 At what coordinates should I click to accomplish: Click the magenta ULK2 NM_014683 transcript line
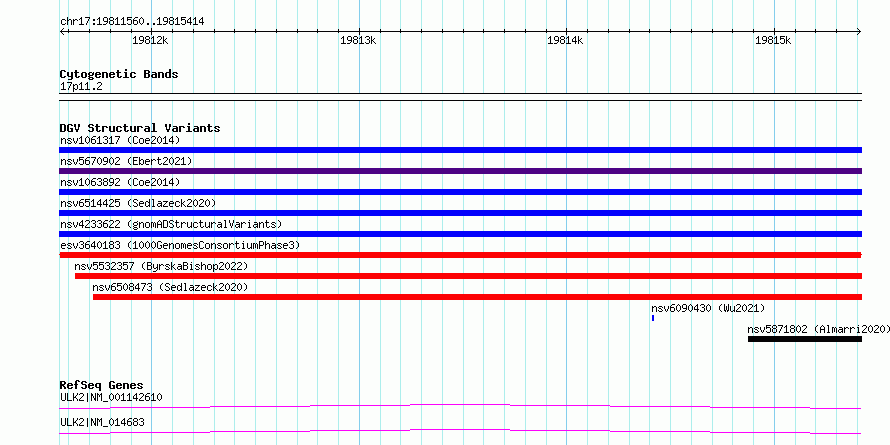tap(460, 431)
